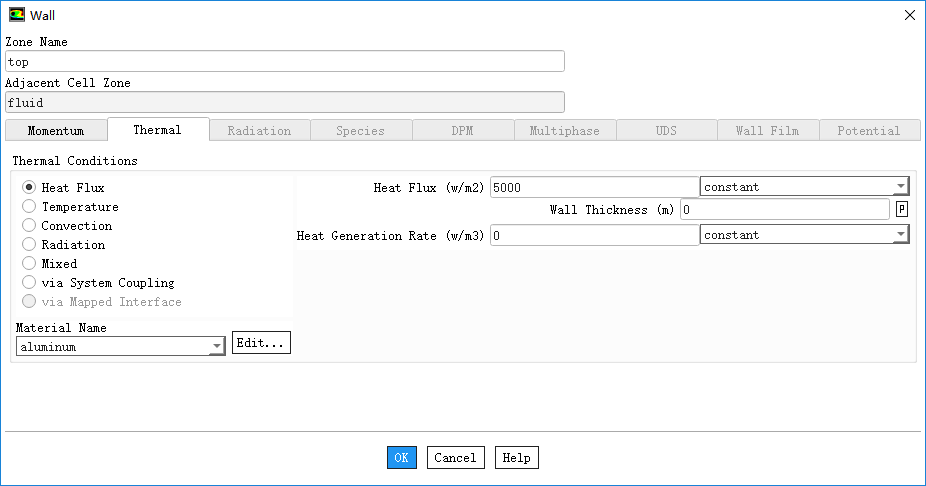Expand the Material Name aluminum dropdown
Viewport: 926px width, 486px height.
click(x=120, y=347)
